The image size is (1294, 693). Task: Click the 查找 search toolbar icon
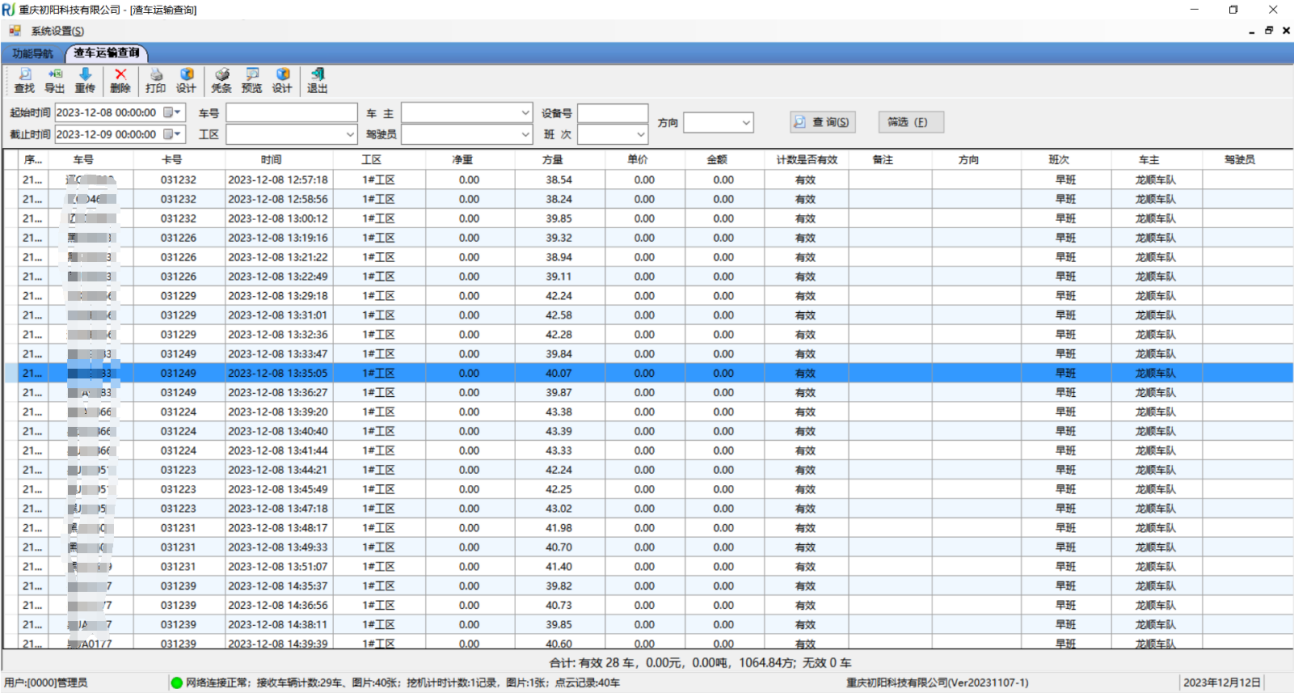point(24,80)
